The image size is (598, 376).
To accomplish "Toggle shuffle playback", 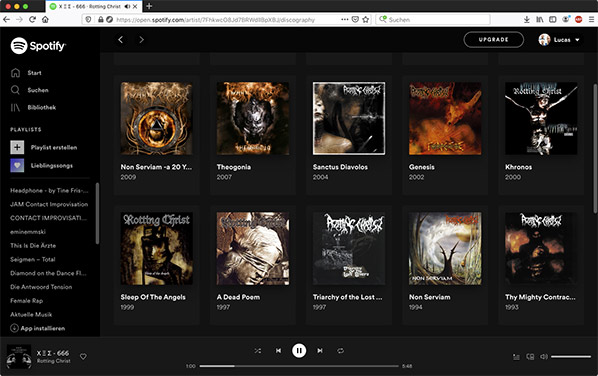I will 258,350.
